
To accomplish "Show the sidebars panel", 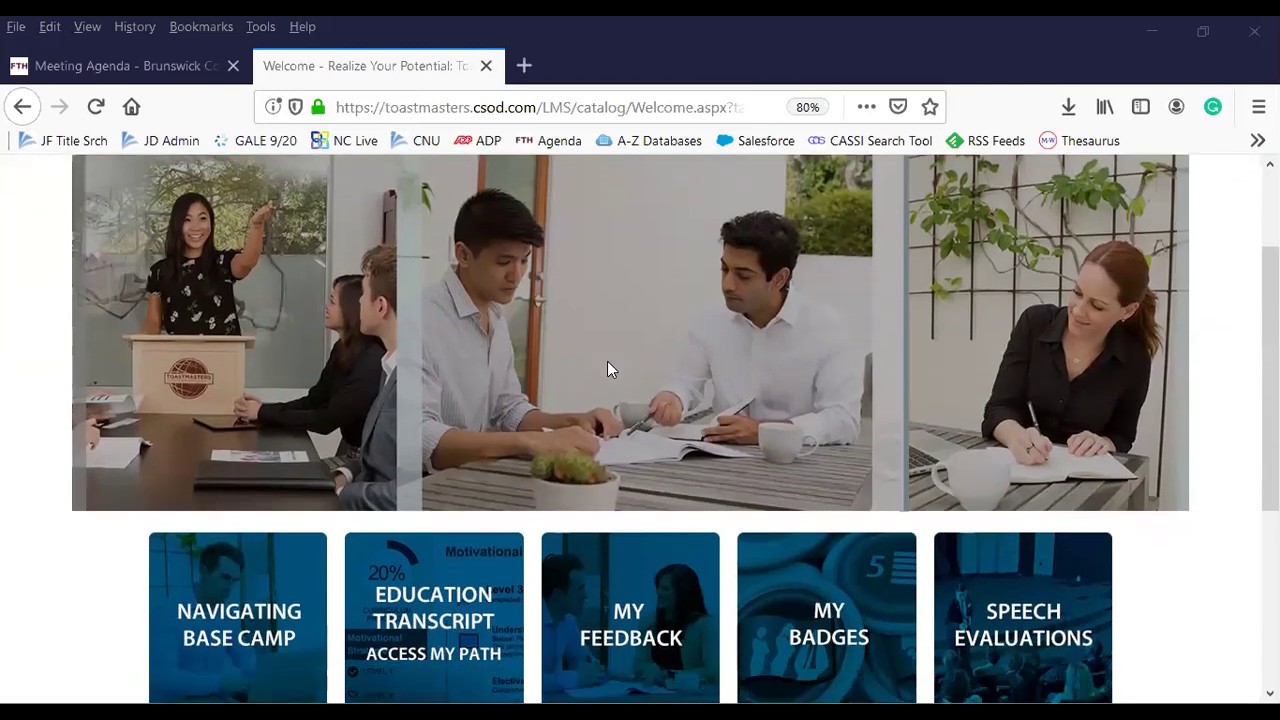I will tap(1141, 107).
